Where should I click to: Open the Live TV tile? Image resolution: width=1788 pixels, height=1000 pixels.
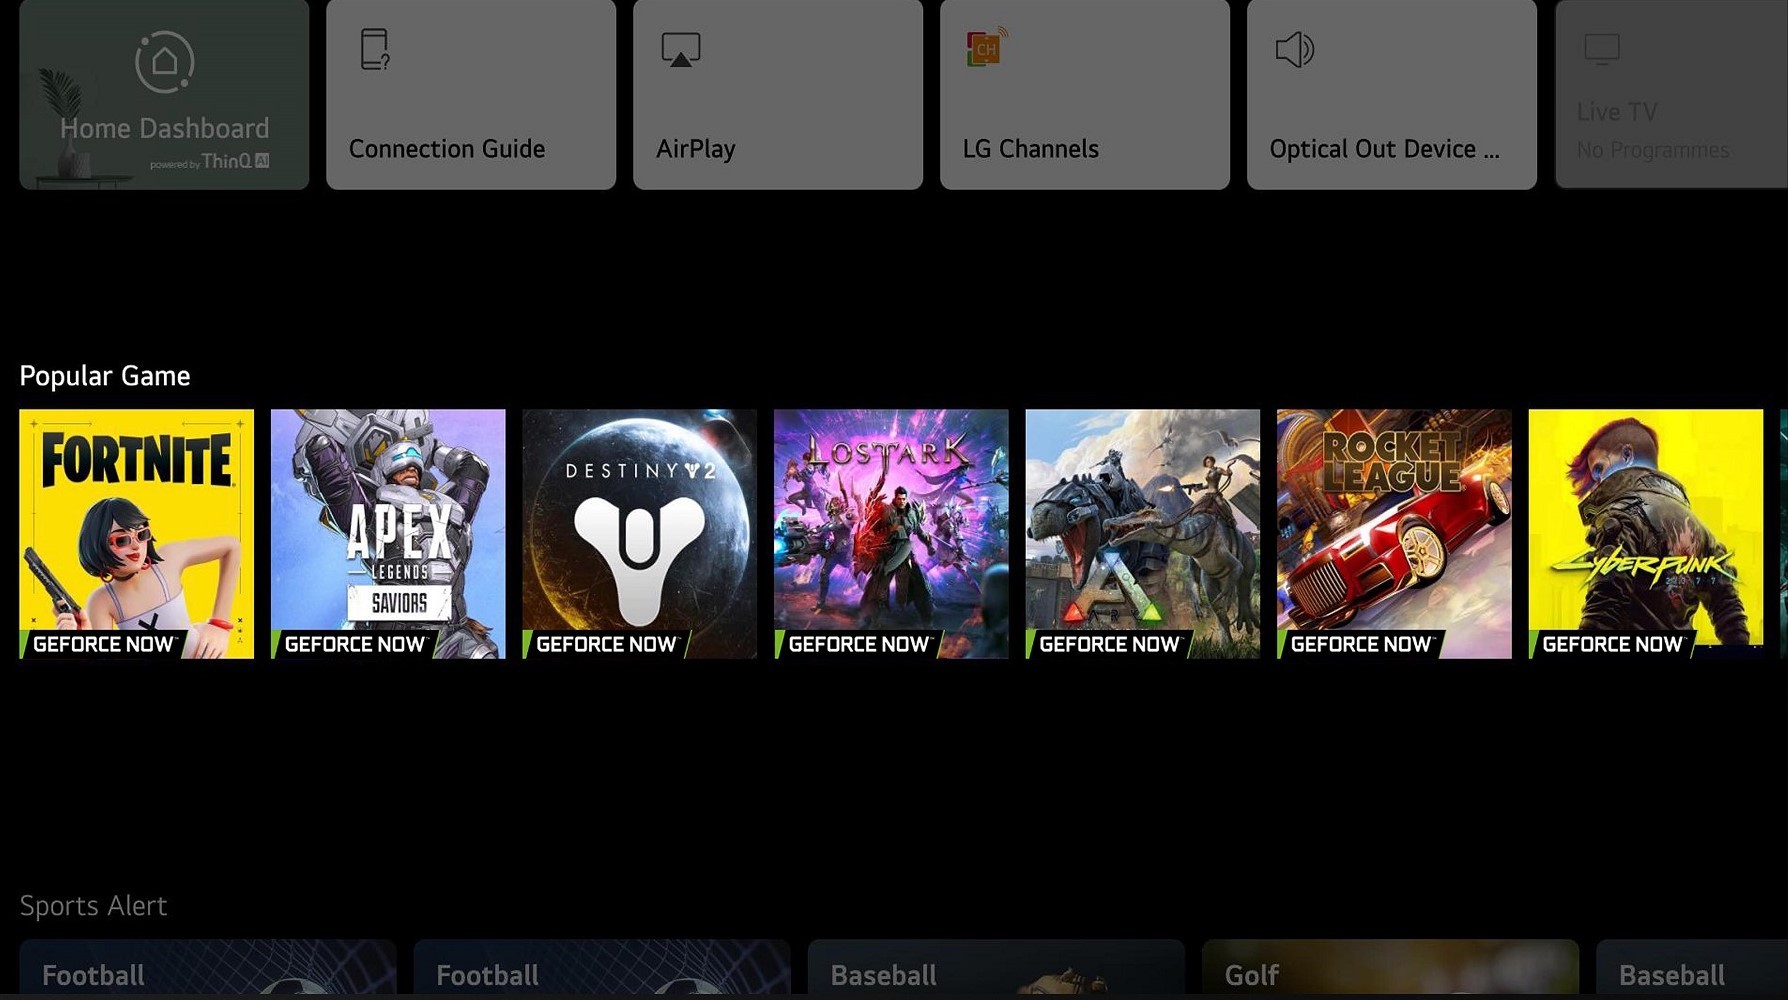1671,94
